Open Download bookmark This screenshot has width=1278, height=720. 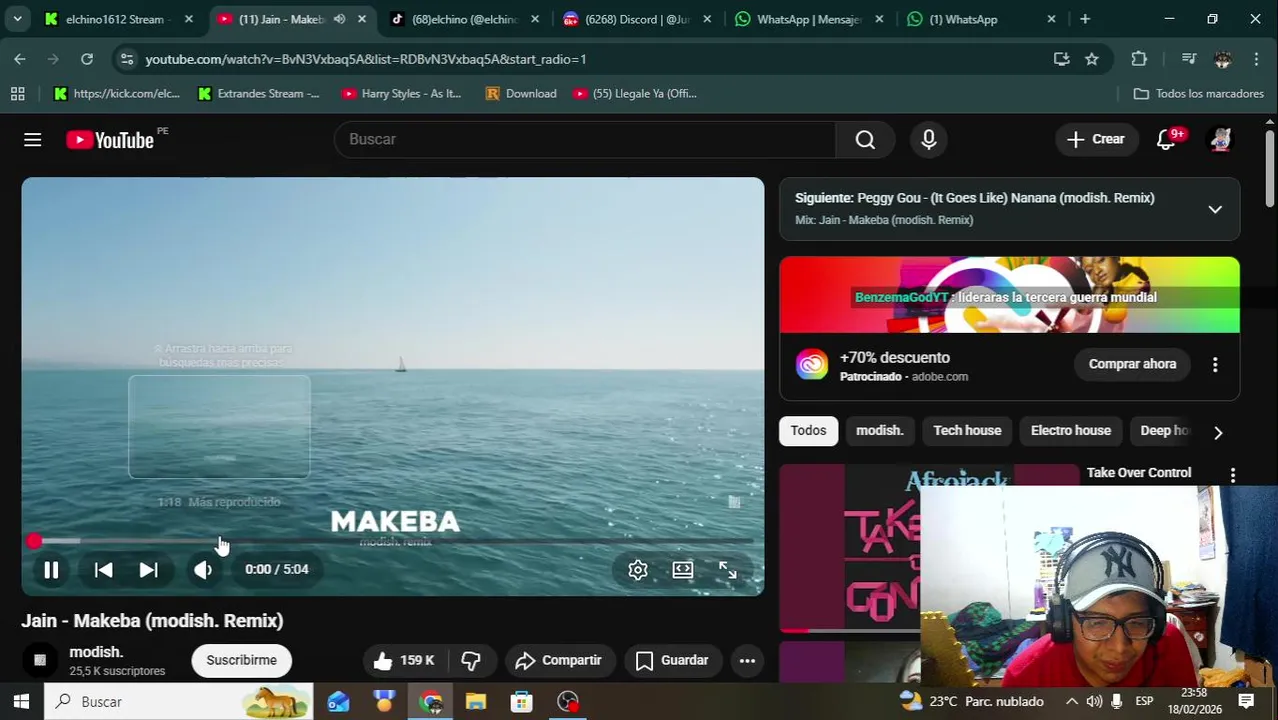pos(521,93)
